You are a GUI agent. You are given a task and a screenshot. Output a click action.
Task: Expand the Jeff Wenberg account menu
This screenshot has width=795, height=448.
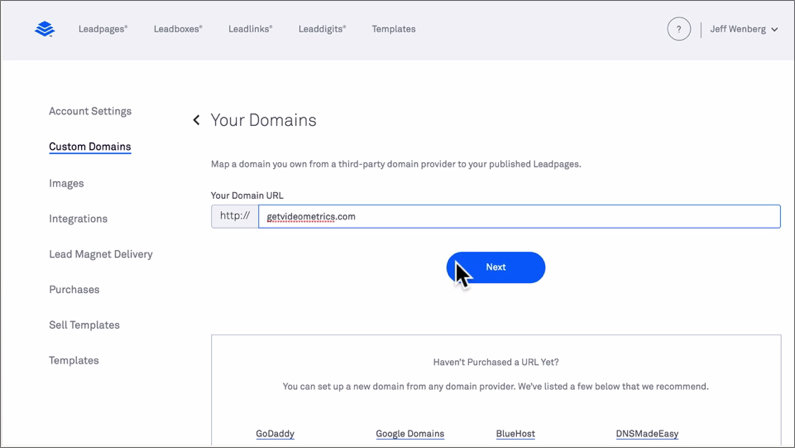(x=743, y=29)
